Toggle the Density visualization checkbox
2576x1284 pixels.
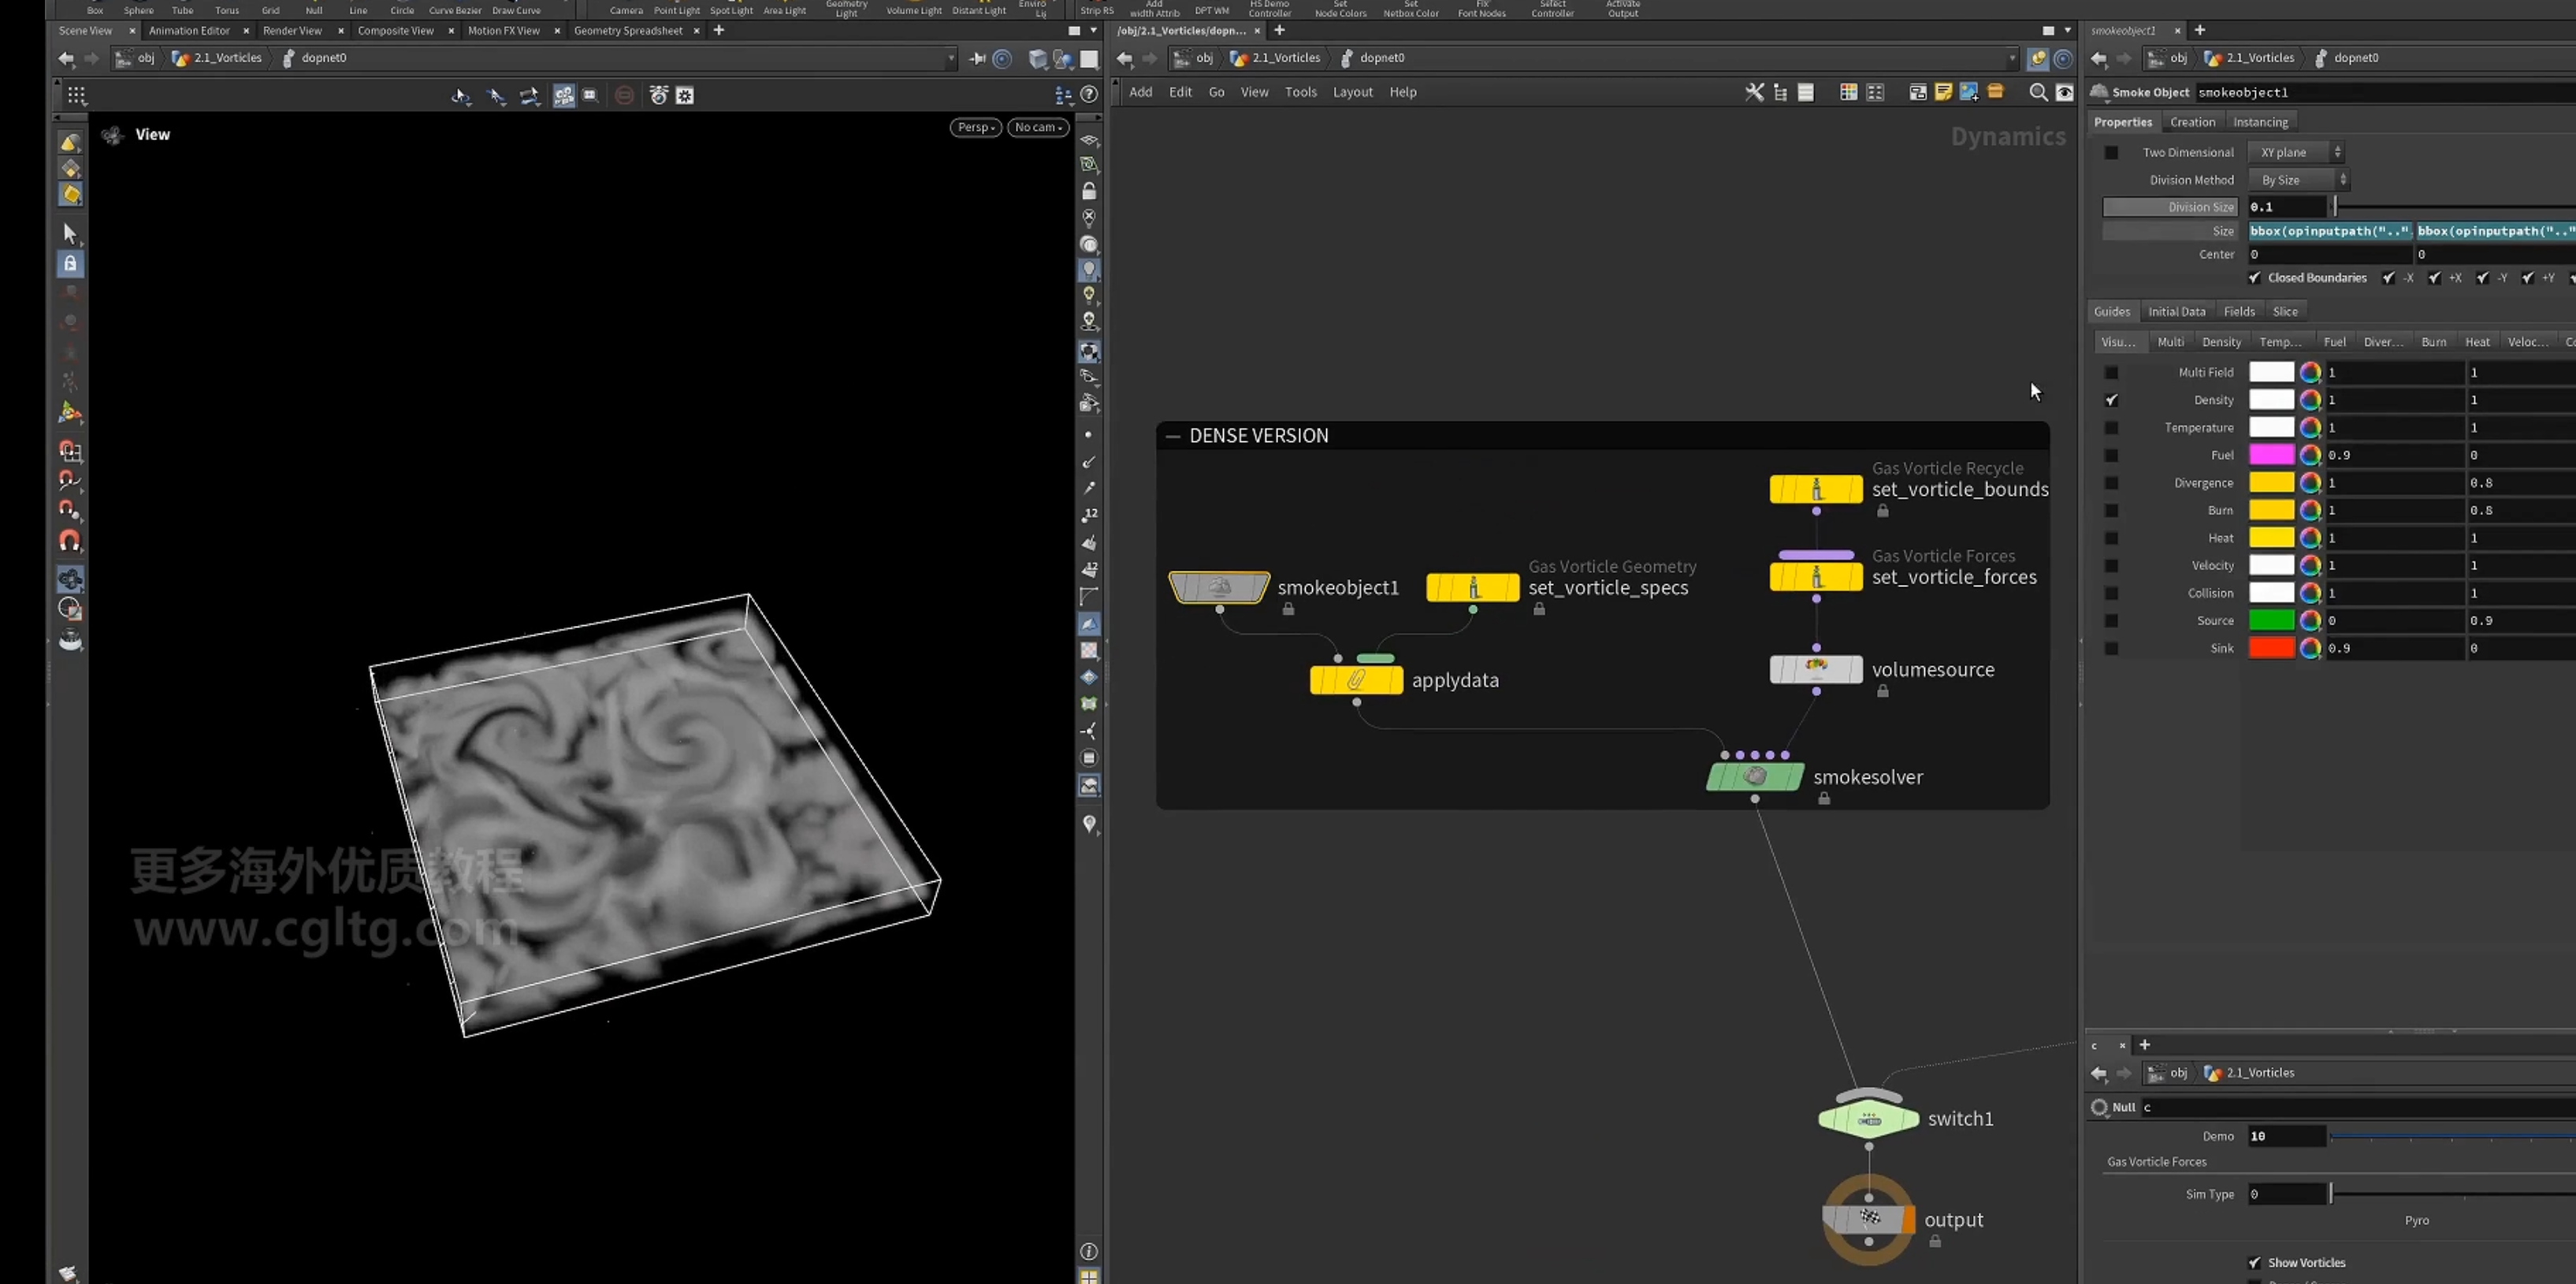click(2111, 400)
